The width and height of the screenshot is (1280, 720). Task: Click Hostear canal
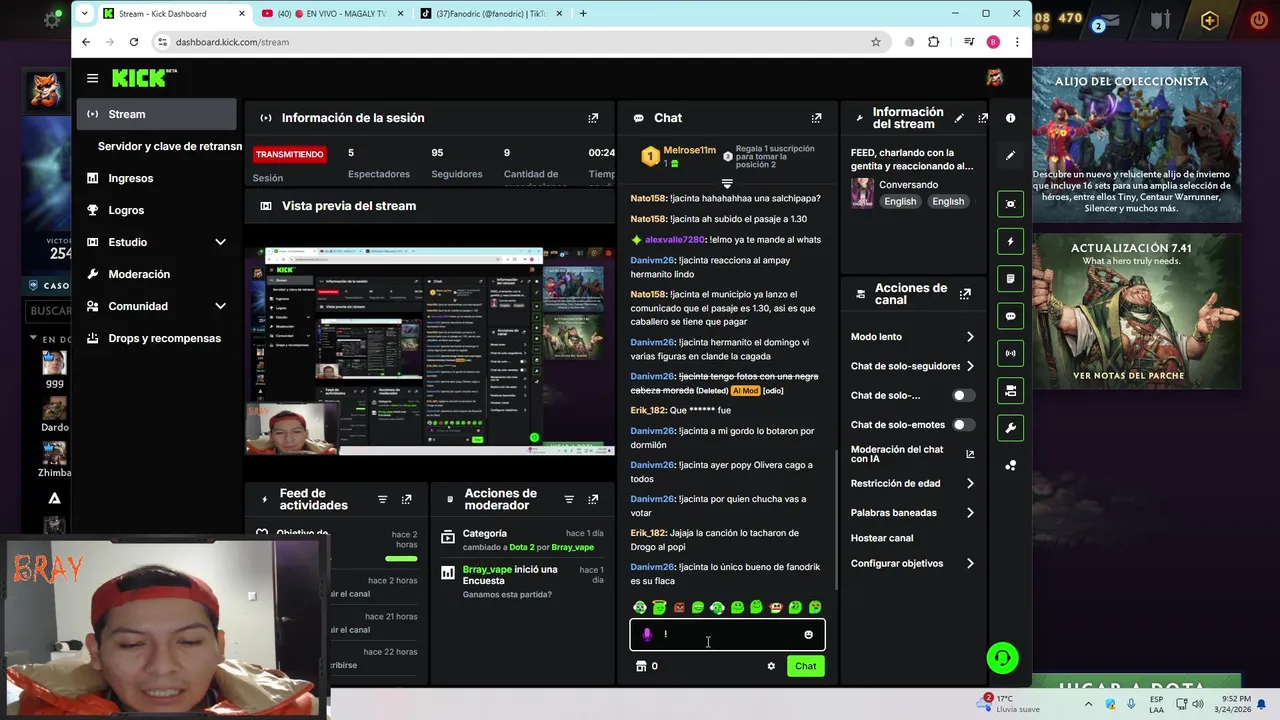[x=882, y=538]
